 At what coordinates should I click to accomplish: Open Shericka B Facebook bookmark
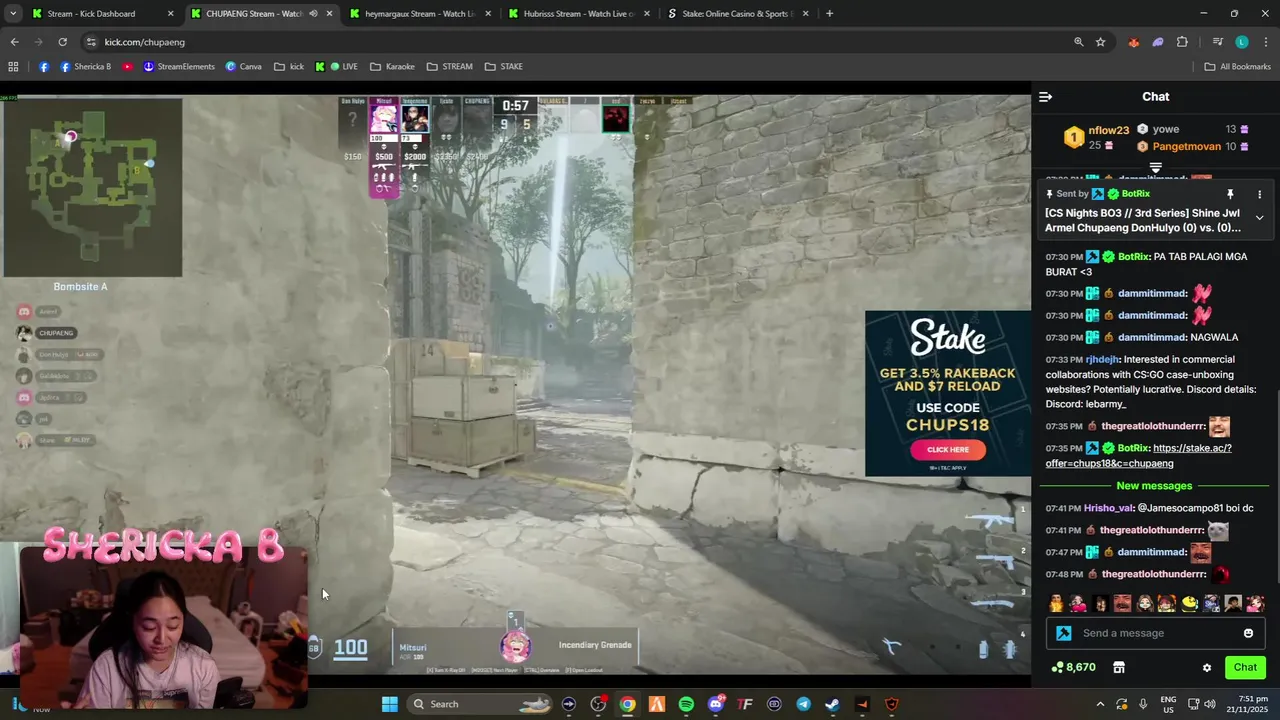click(x=86, y=67)
